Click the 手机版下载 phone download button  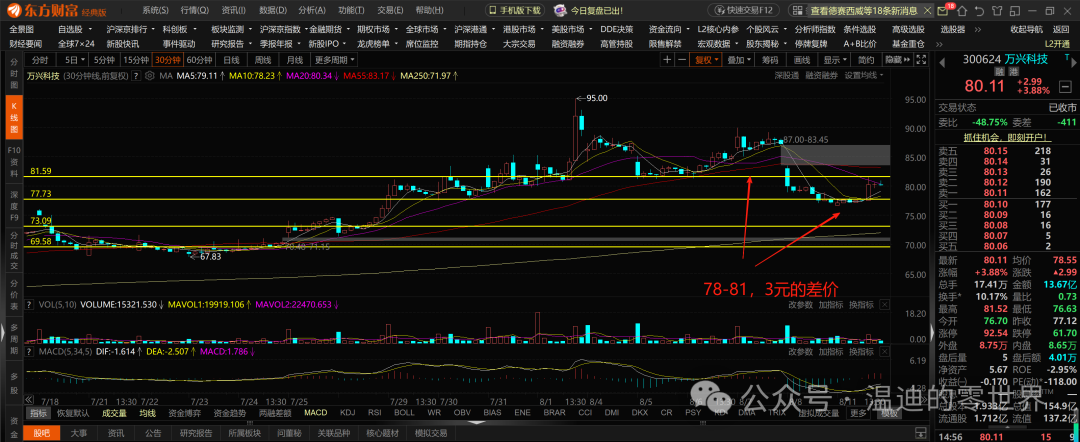click(x=515, y=10)
